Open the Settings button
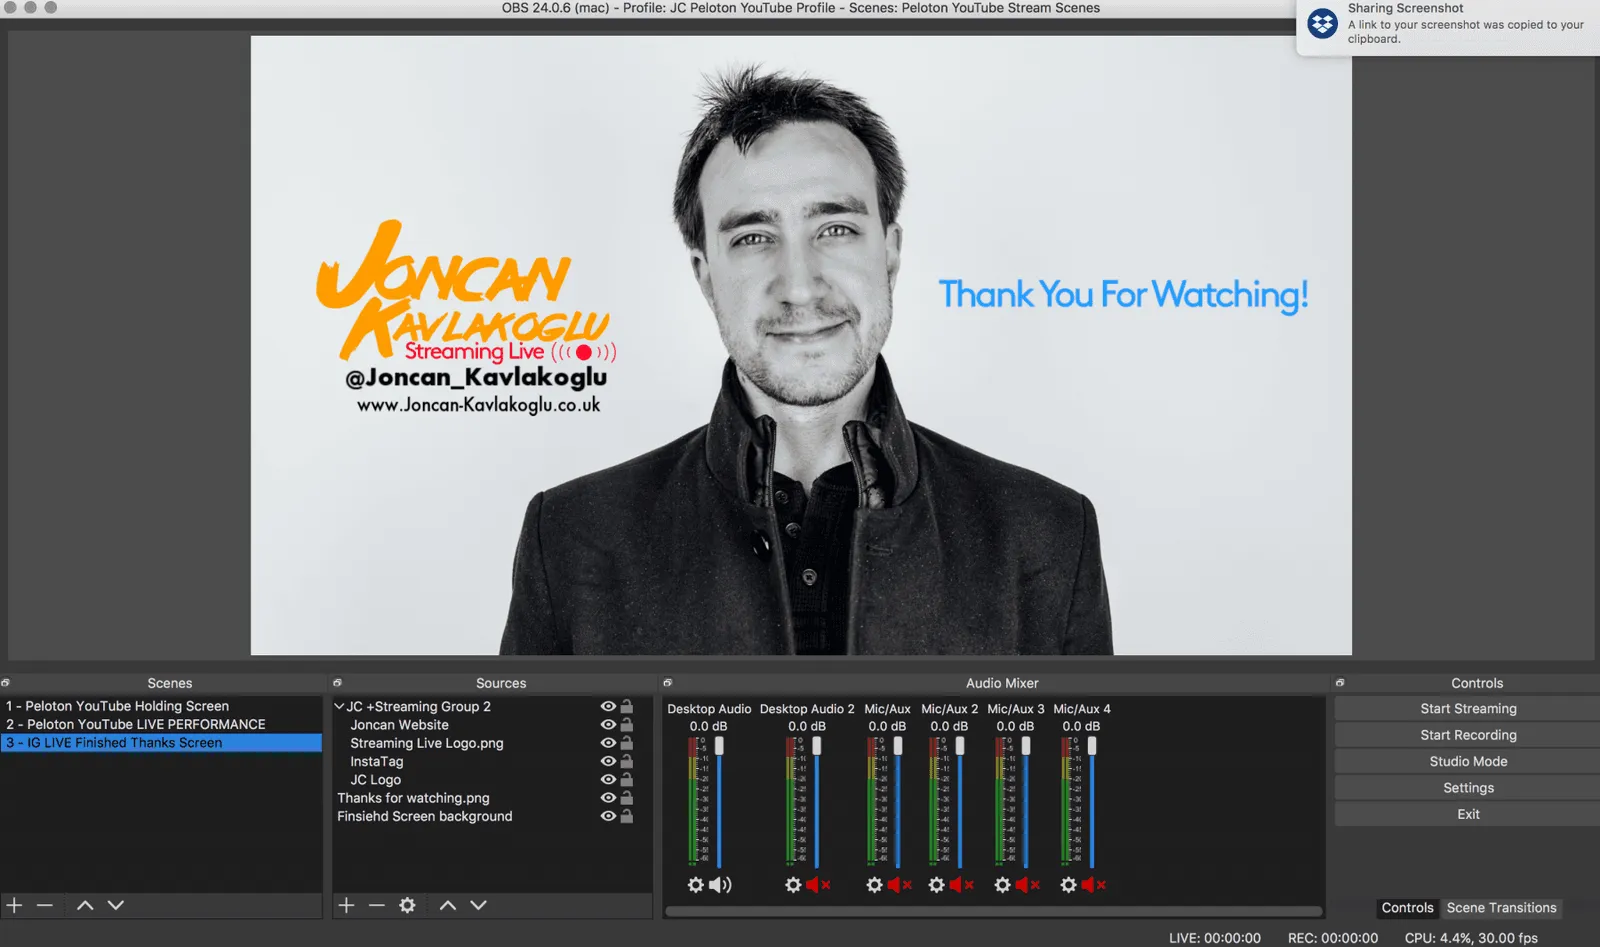1600x947 pixels. pos(1467,788)
